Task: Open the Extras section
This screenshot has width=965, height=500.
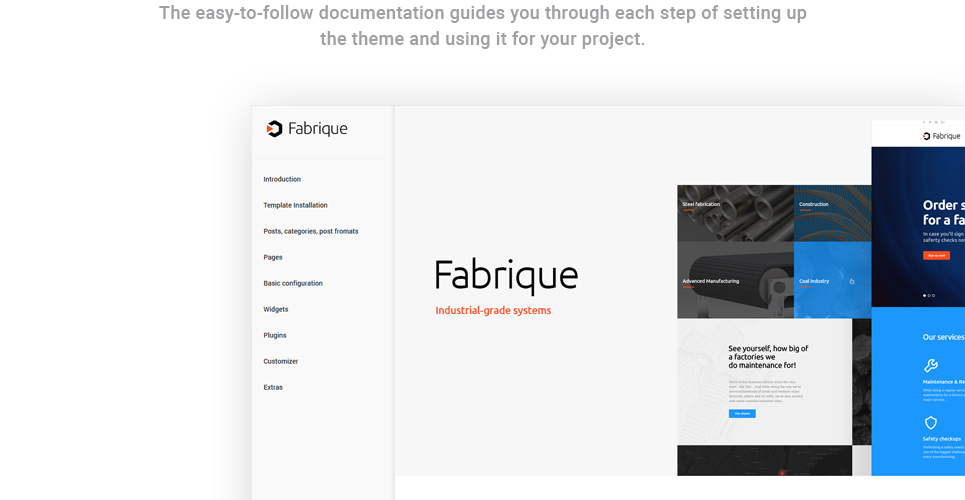Action: coord(273,387)
